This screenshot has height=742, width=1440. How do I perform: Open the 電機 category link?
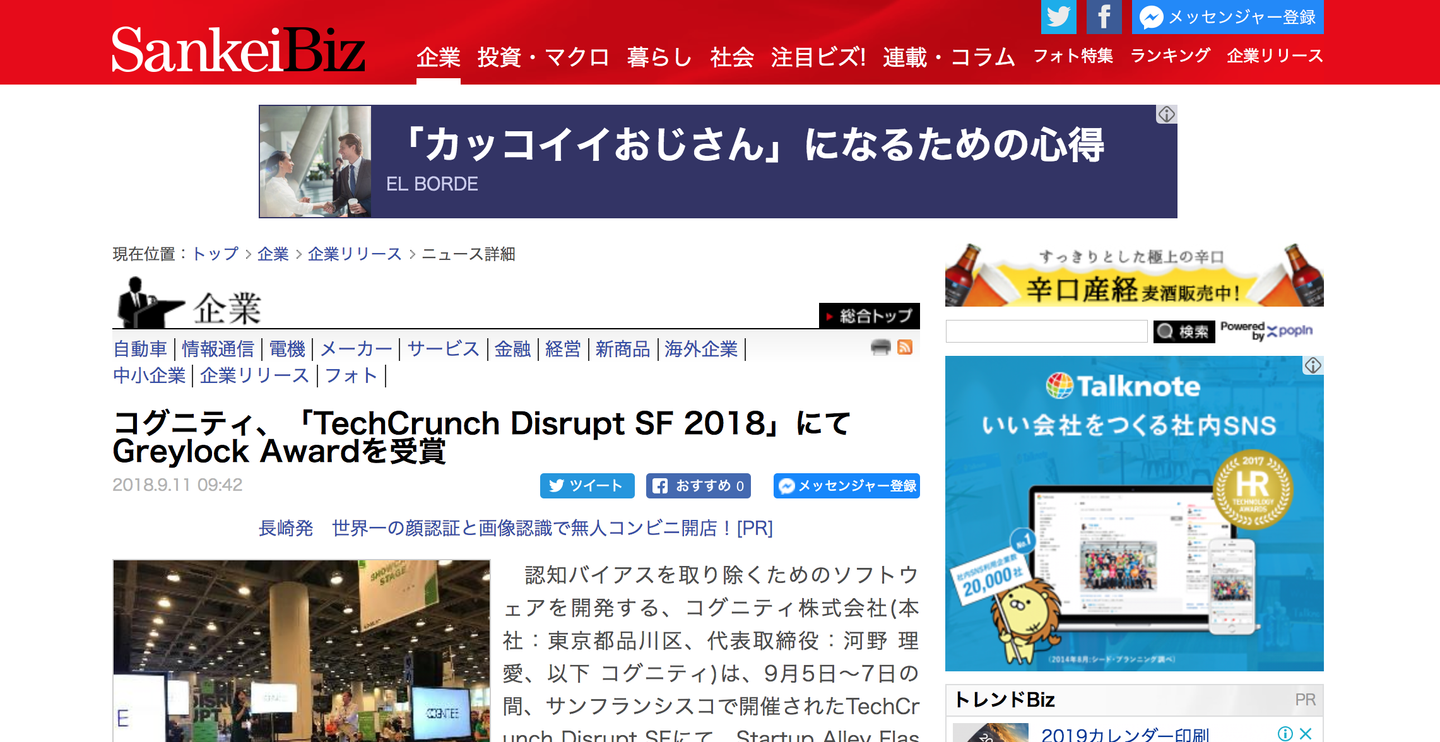click(x=287, y=349)
